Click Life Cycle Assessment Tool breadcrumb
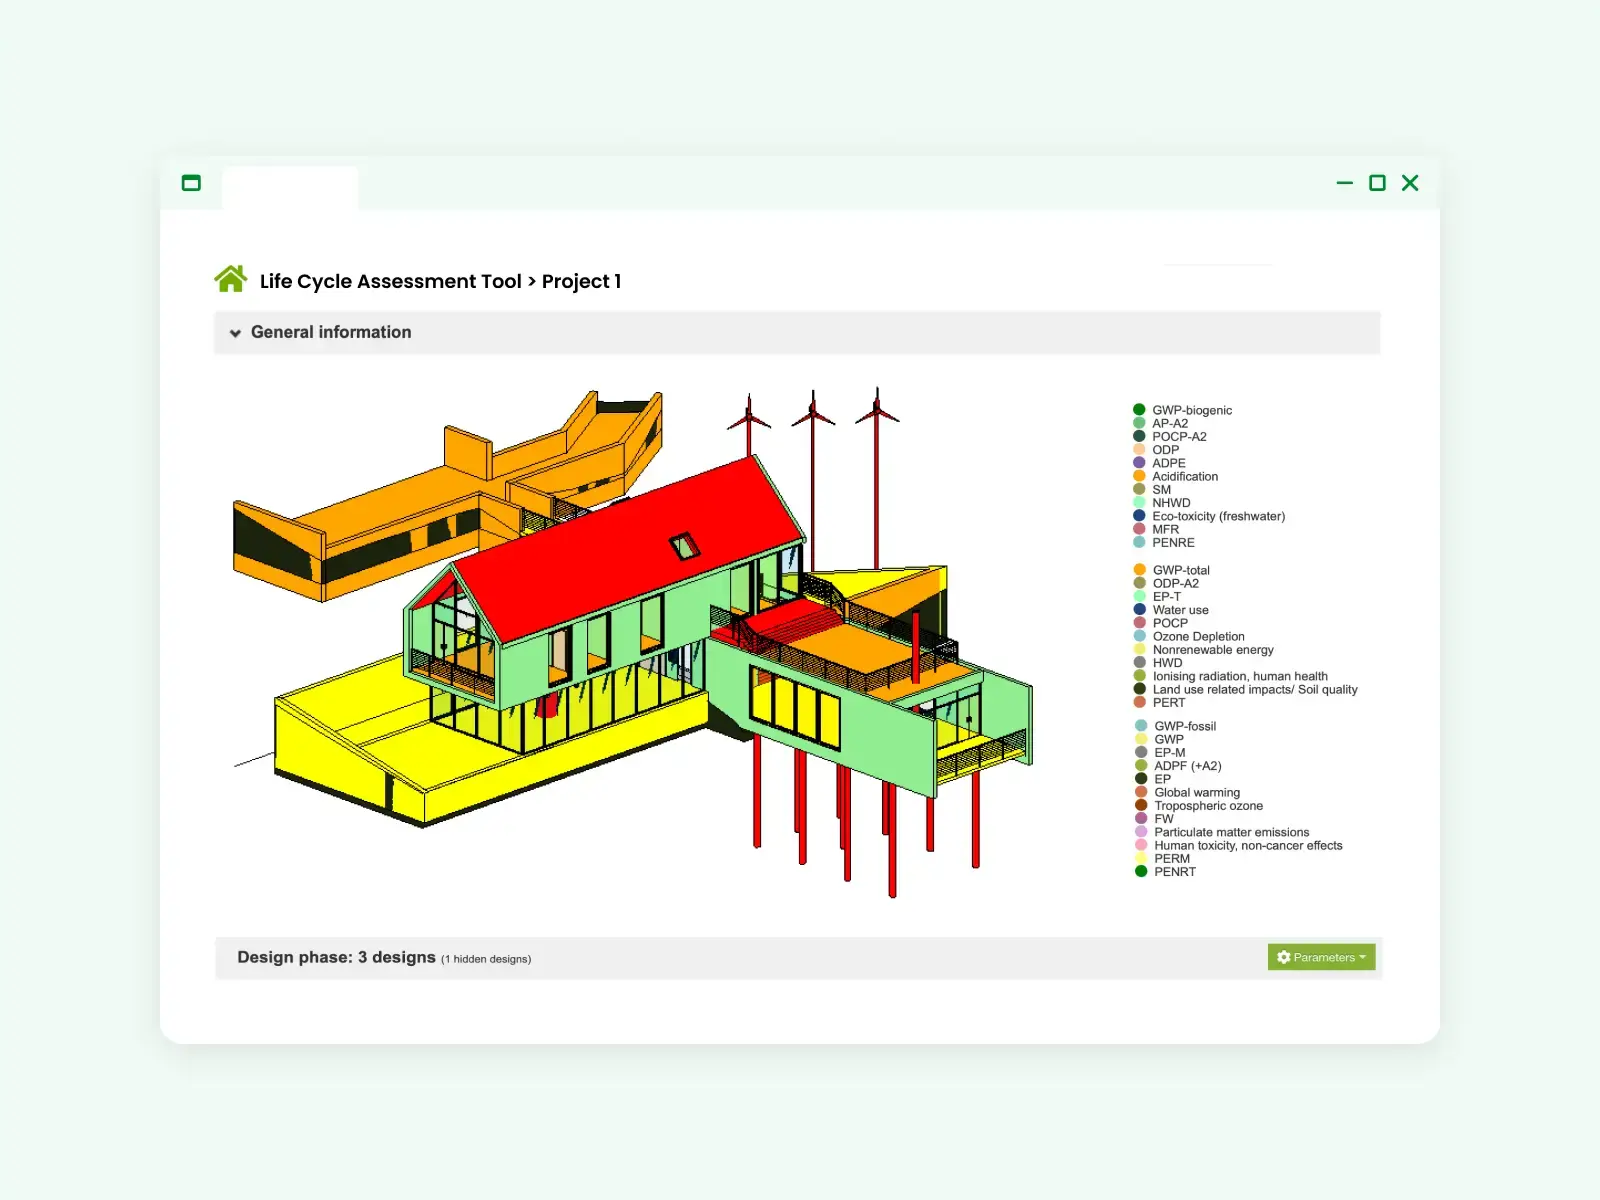 click(x=390, y=281)
